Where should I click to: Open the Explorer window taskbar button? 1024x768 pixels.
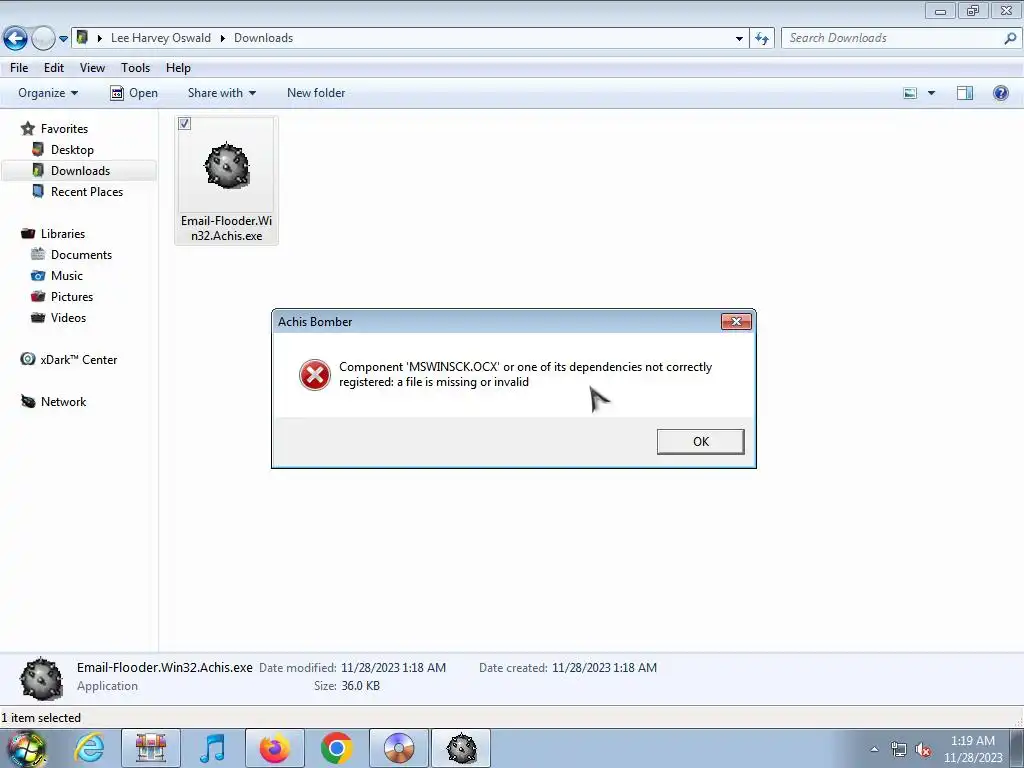tap(151, 748)
